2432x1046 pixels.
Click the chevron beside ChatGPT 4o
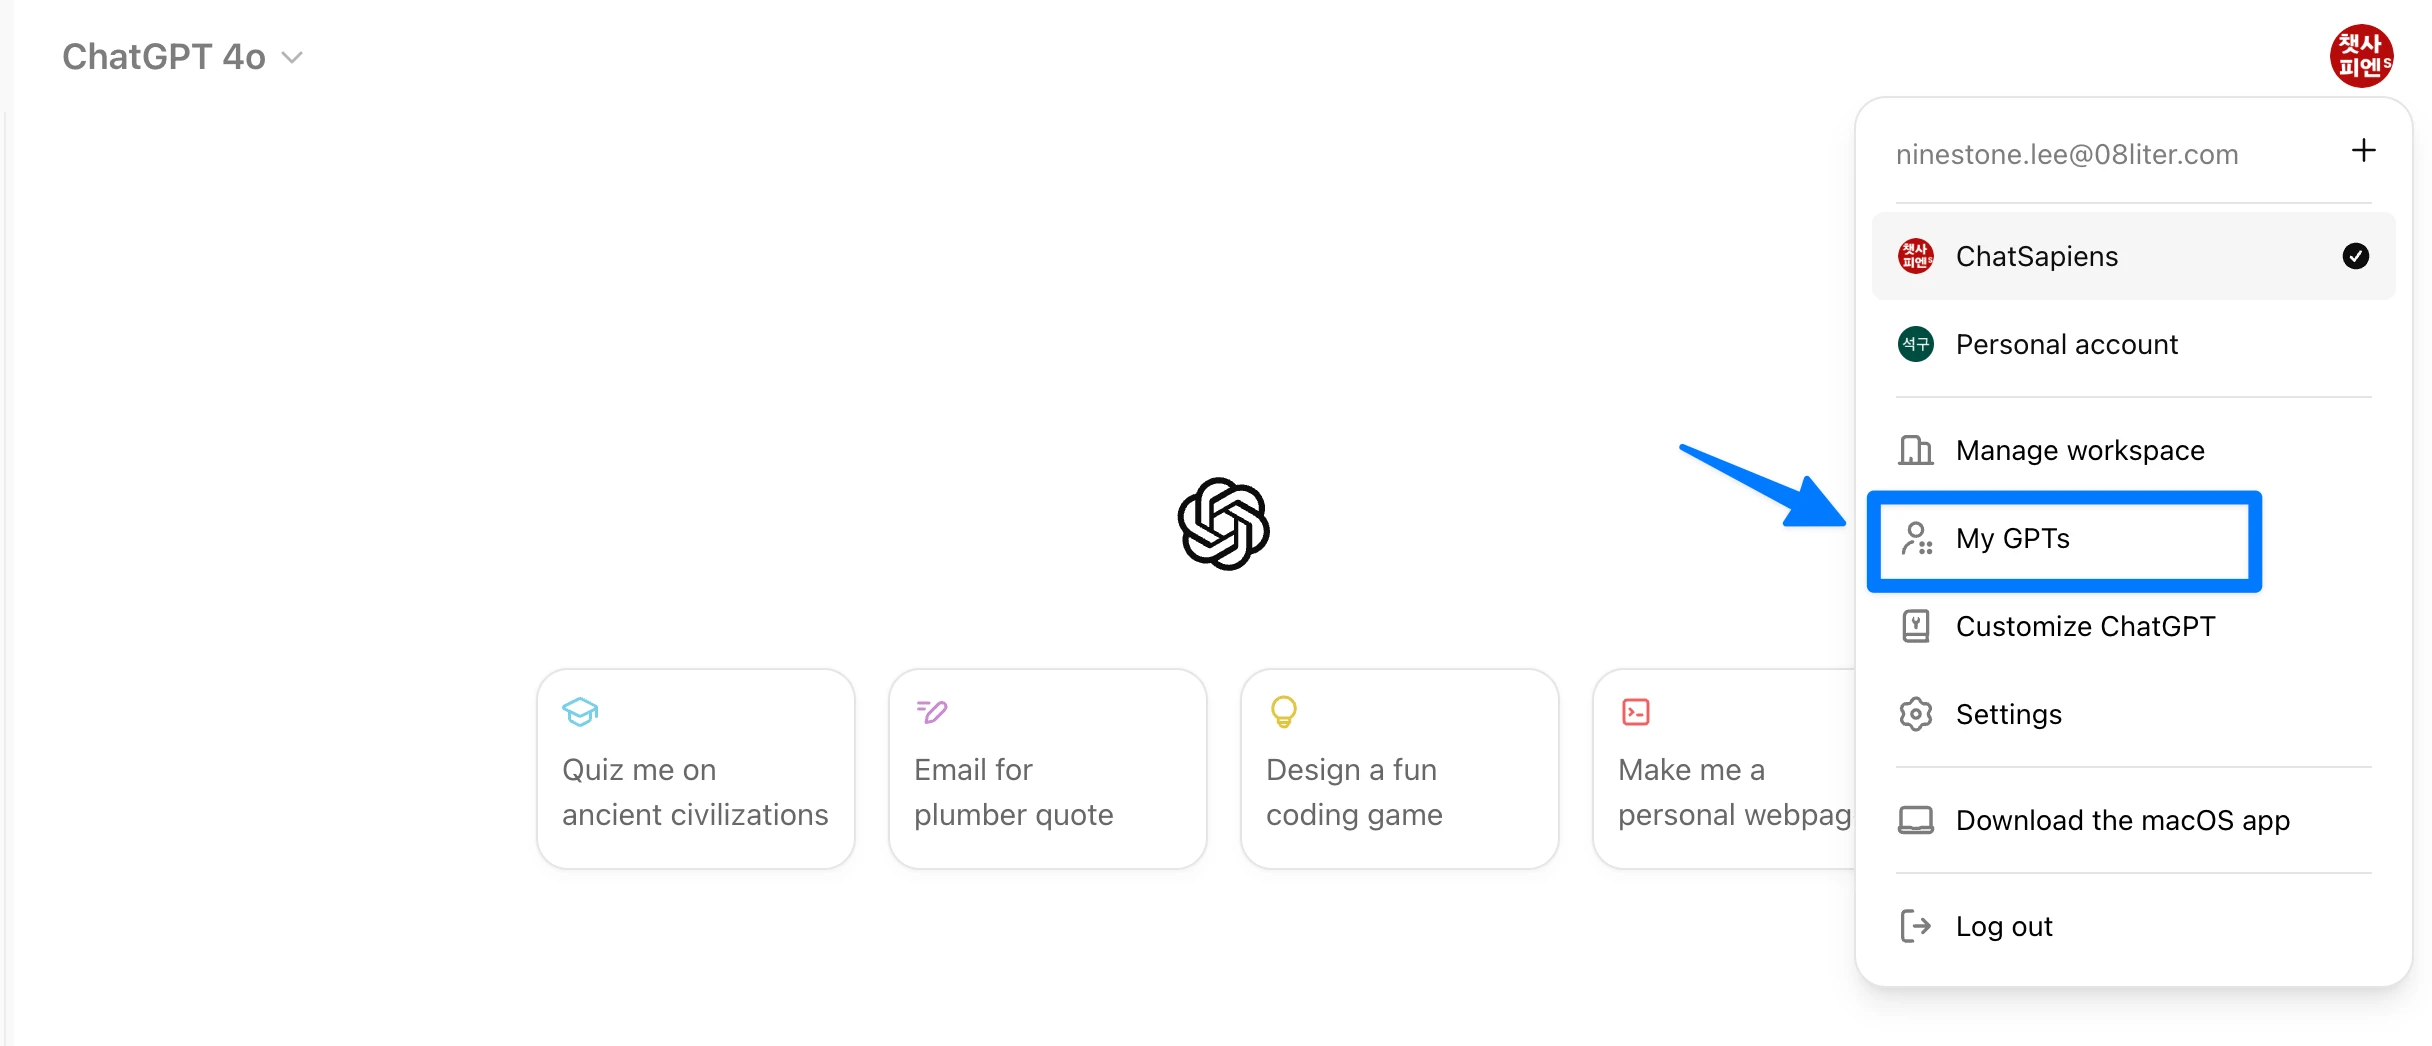292,58
